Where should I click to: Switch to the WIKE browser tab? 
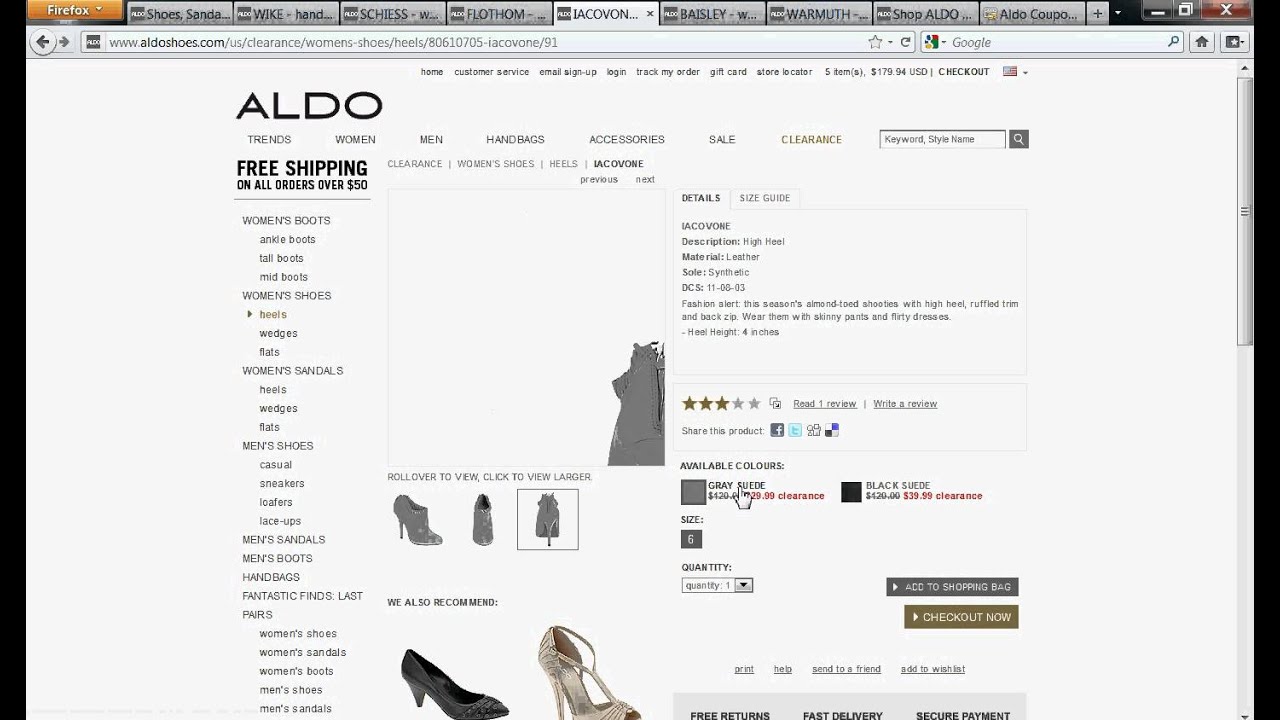click(x=286, y=14)
